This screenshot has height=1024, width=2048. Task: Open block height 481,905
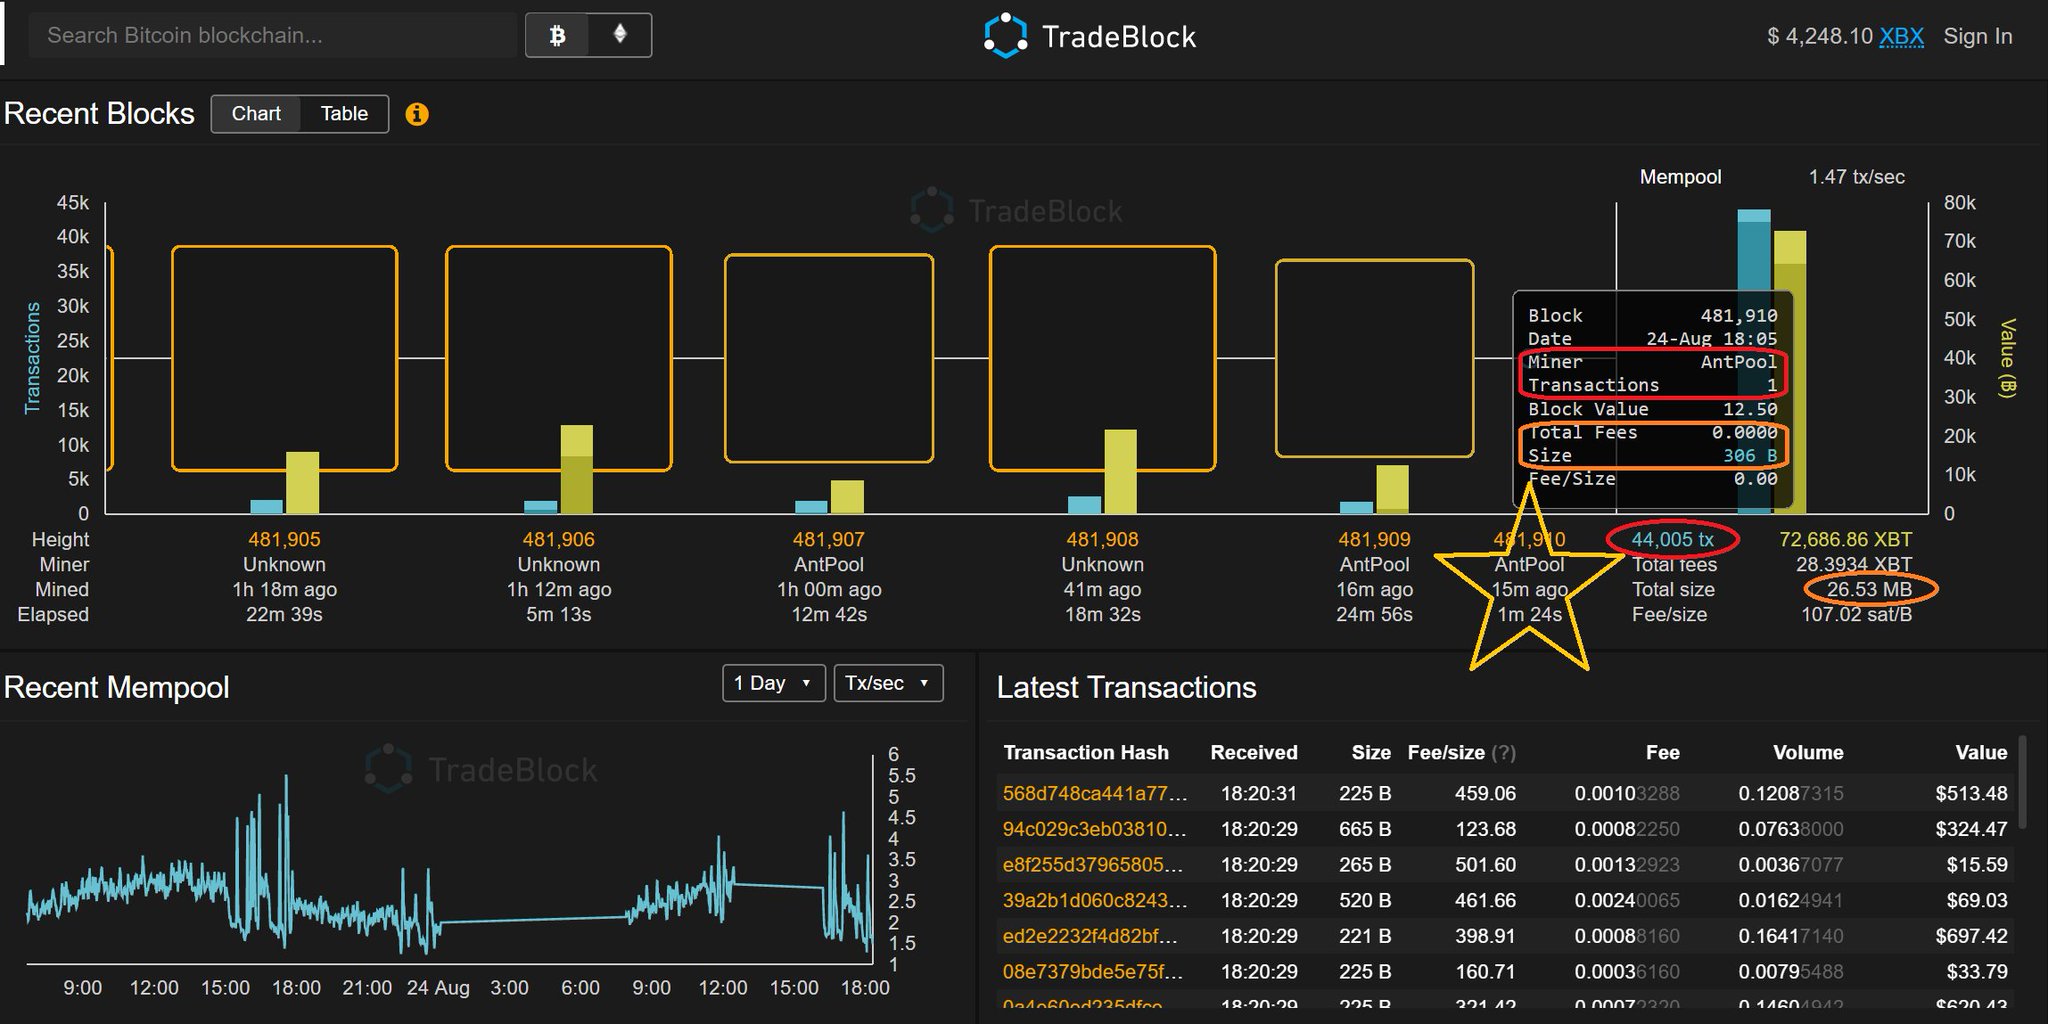[284, 540]
